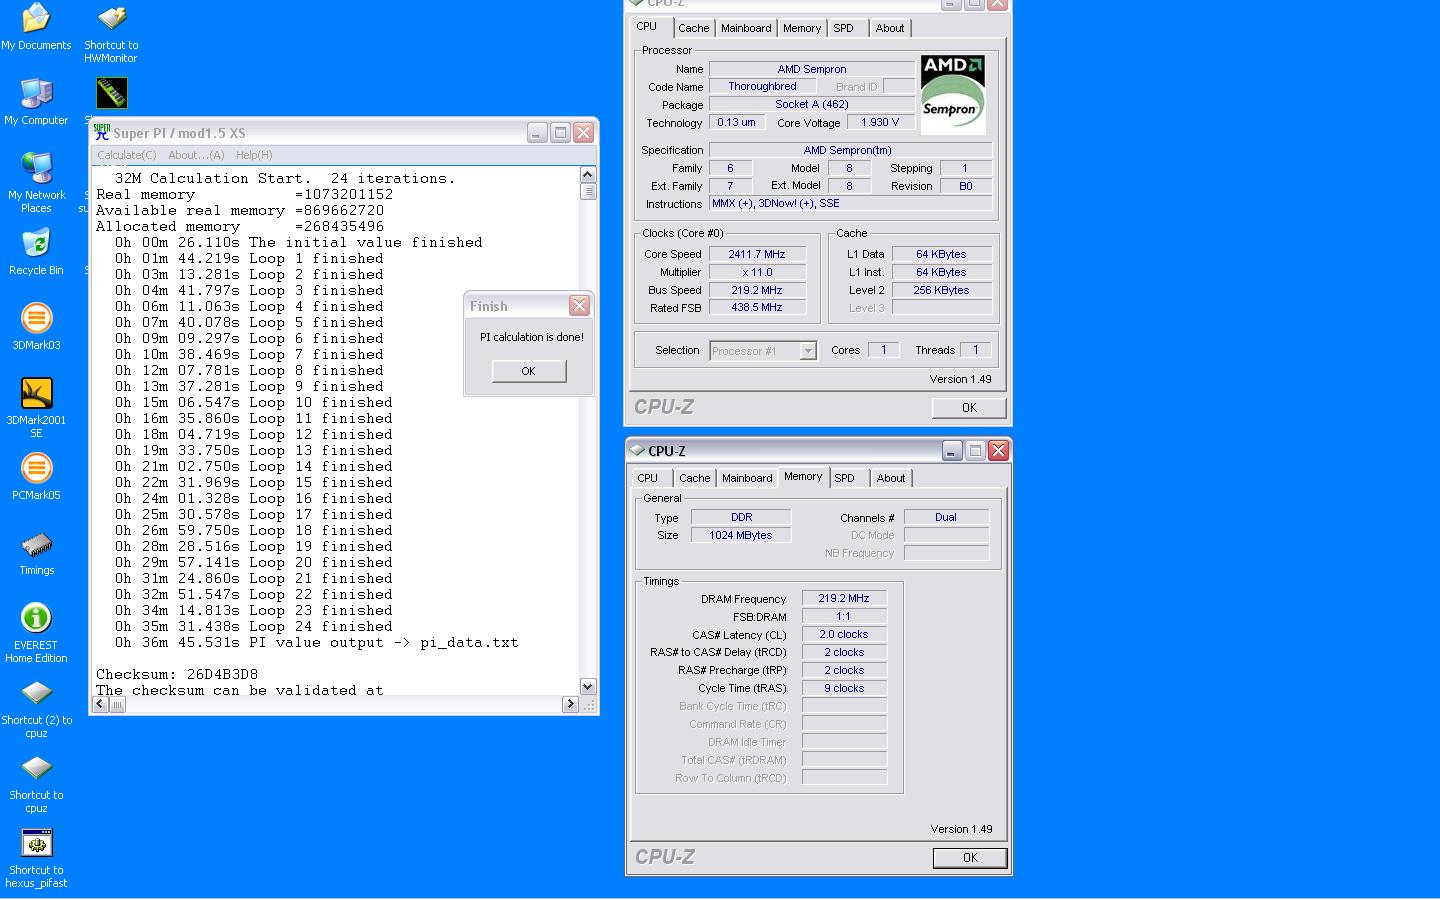Launch 3DMark2001 SE desktop icon

point(36,408)
